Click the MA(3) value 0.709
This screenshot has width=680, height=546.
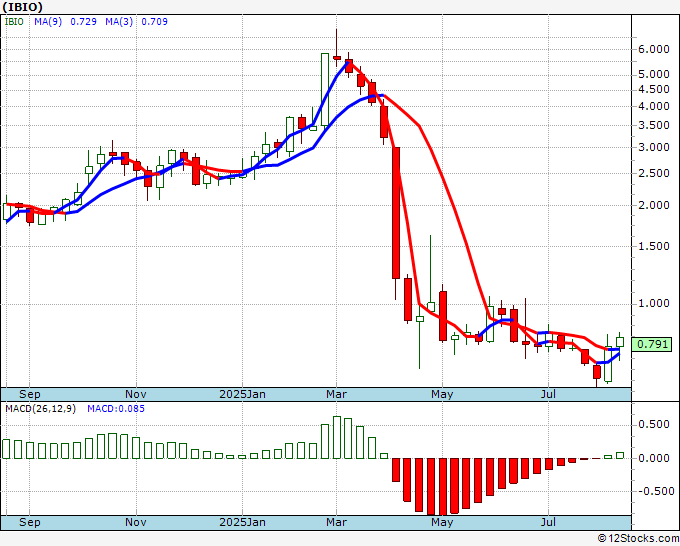tap(154, 21)
